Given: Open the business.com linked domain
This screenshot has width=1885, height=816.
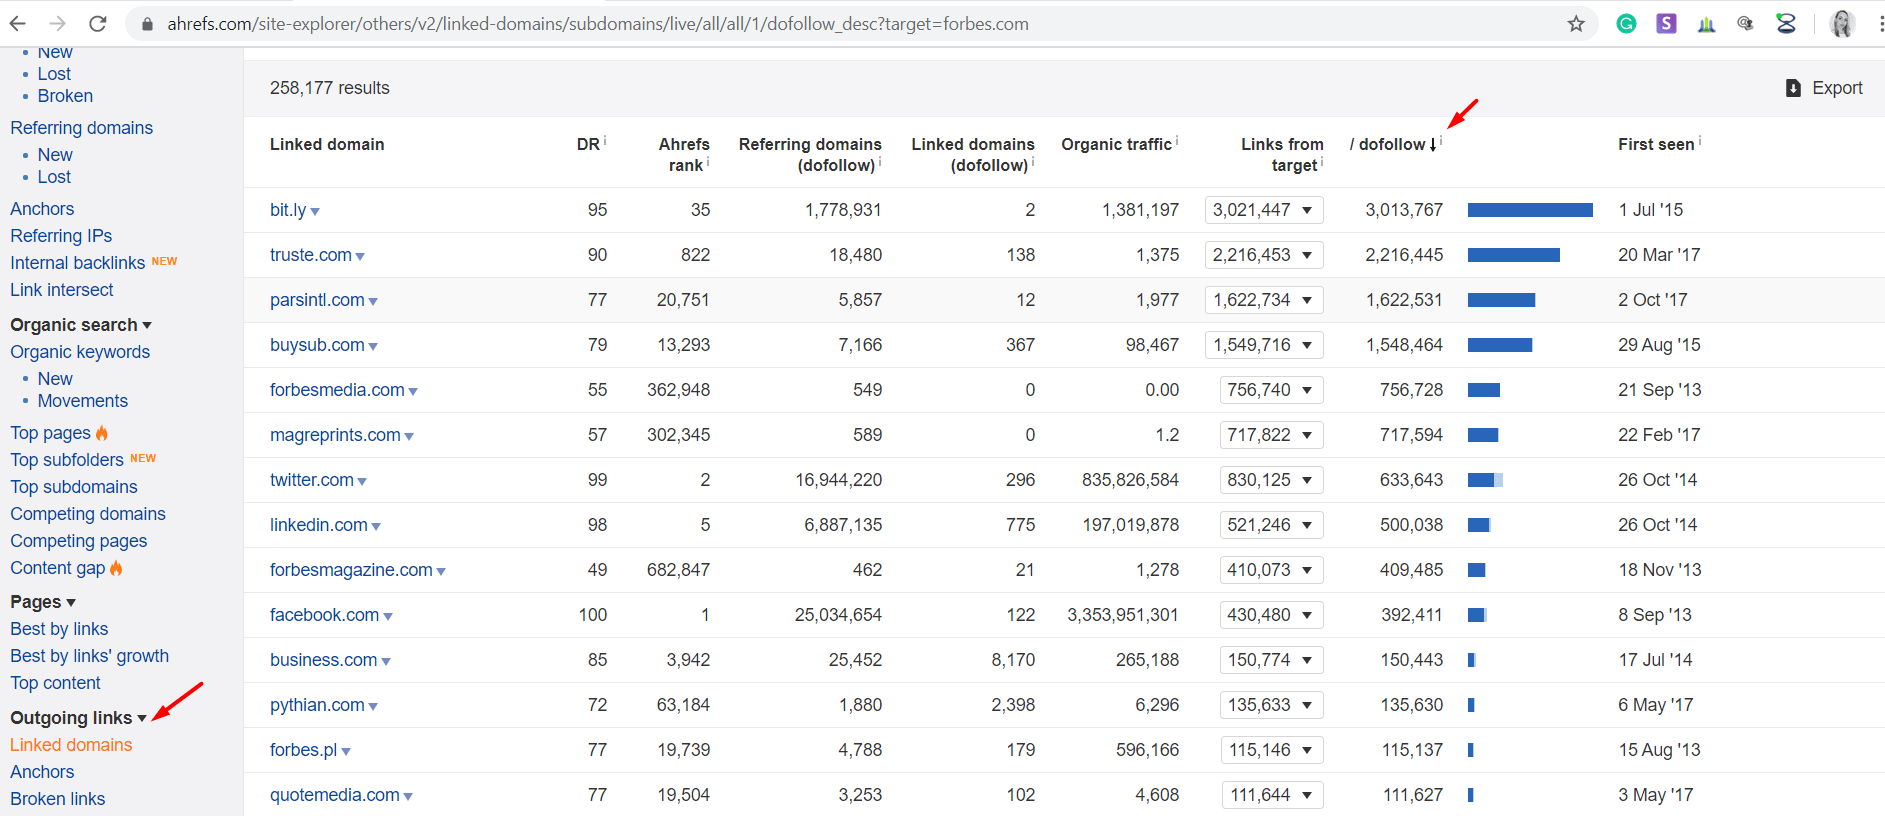Looking at the screenshot, I should click(x=323, y=660).
